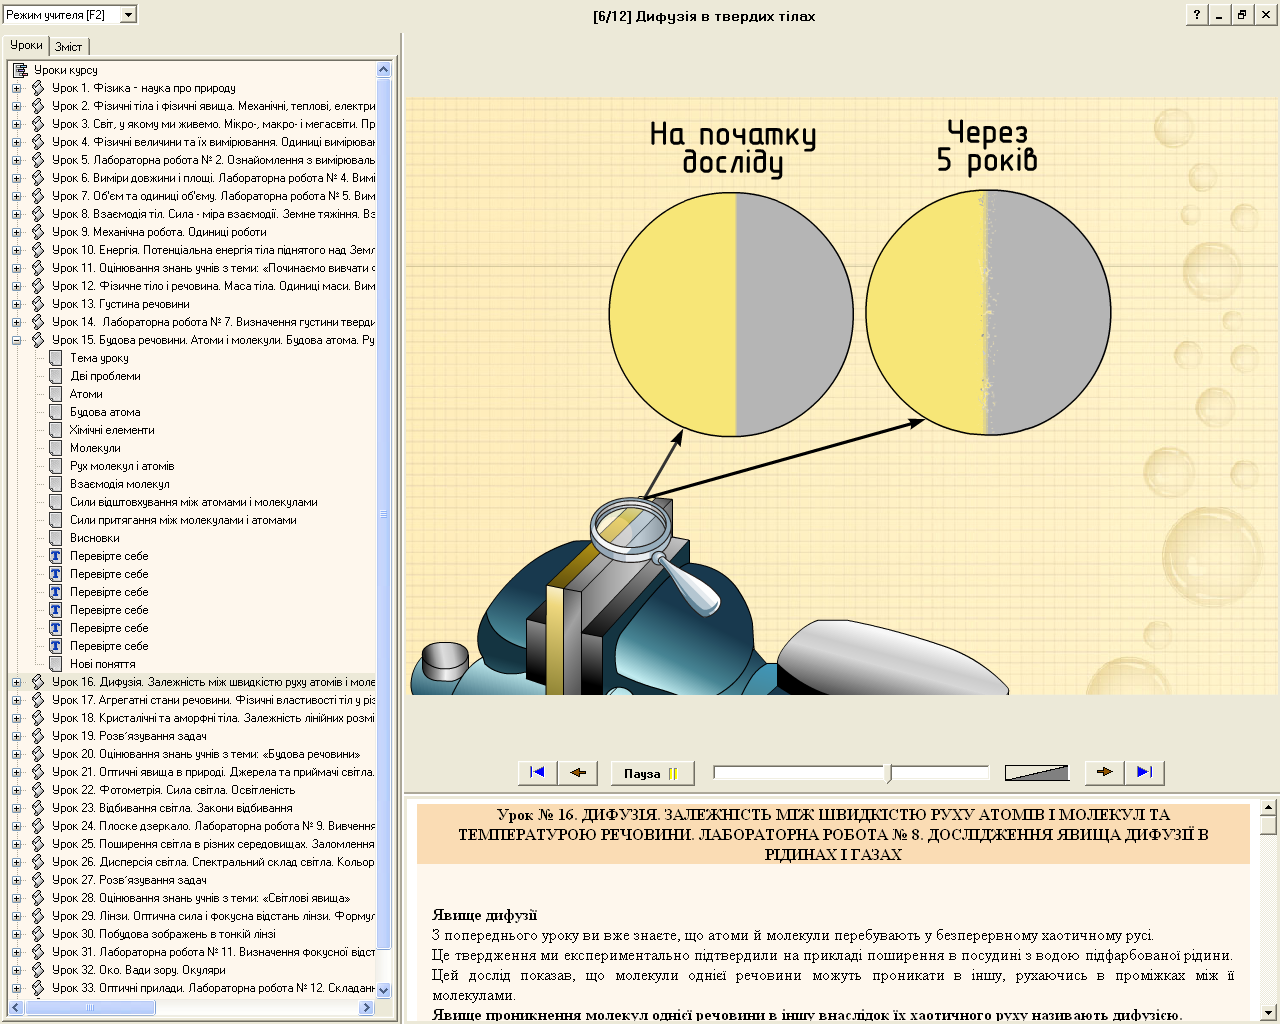
Task: Click the lesson tree's horizontal scroll right arrow
Action: [367, 1007]
